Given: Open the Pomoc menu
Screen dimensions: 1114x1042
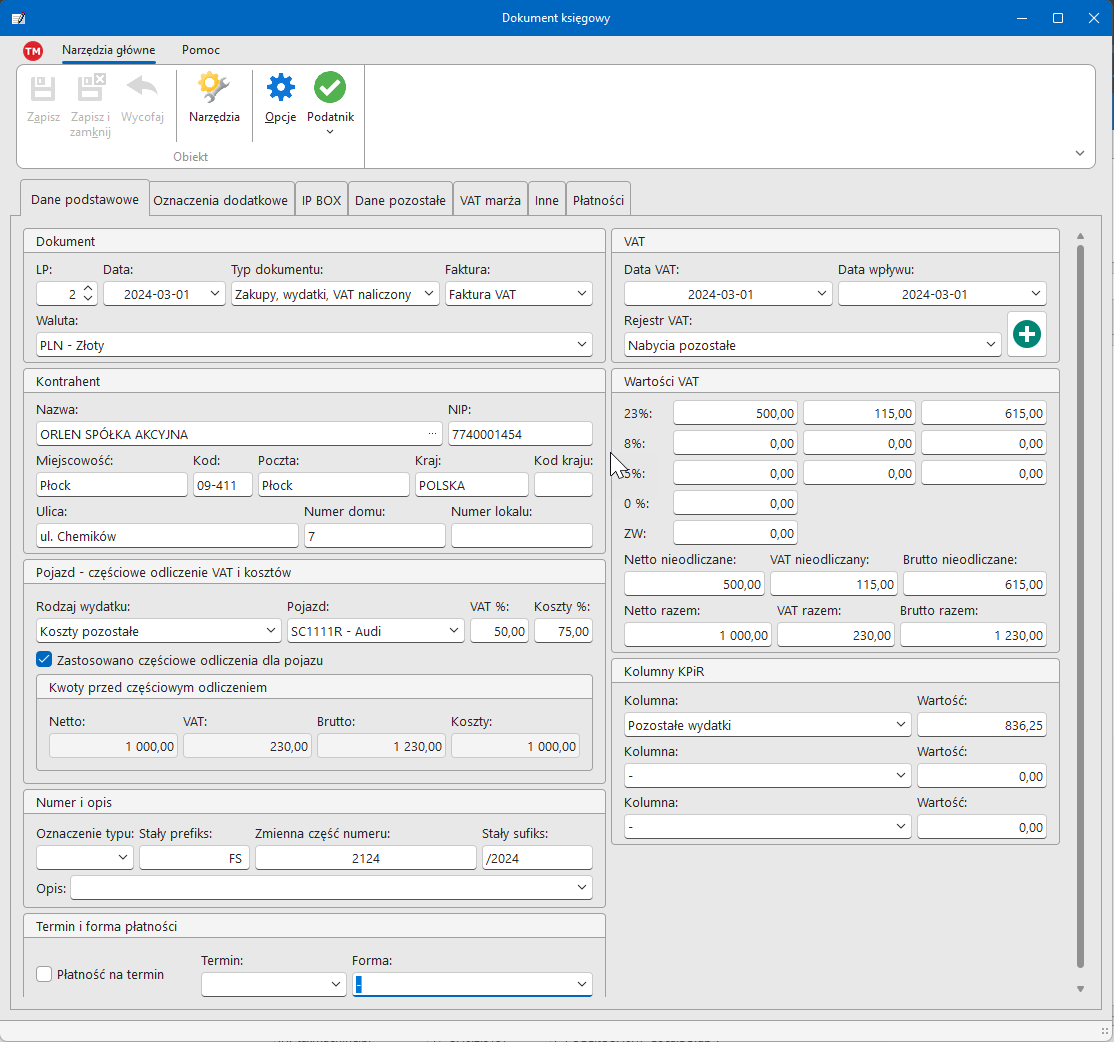Looking at the screenshot, I should coord(201,50).
